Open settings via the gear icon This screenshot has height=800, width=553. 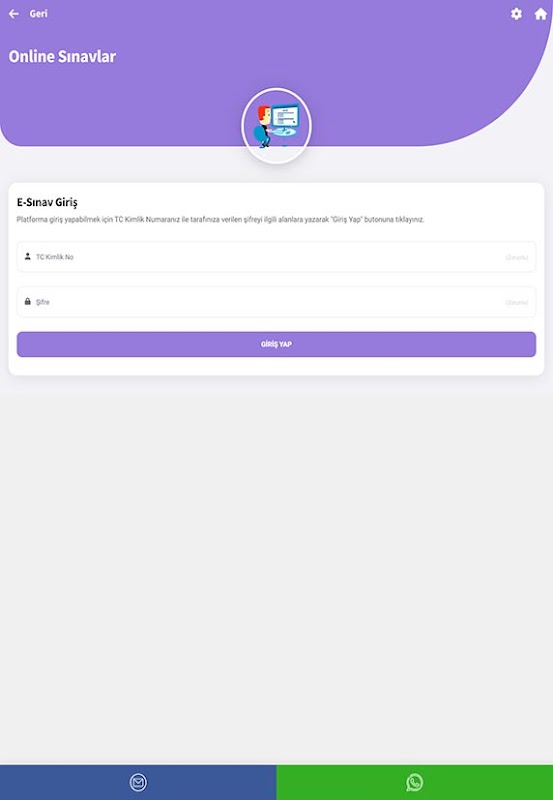point(516,14)
